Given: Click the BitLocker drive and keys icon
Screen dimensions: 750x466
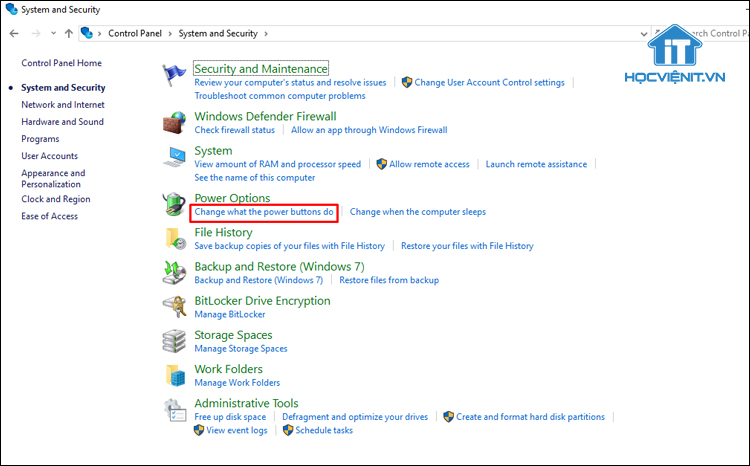Looking at the screenshot, I should [x=174, y=307].
